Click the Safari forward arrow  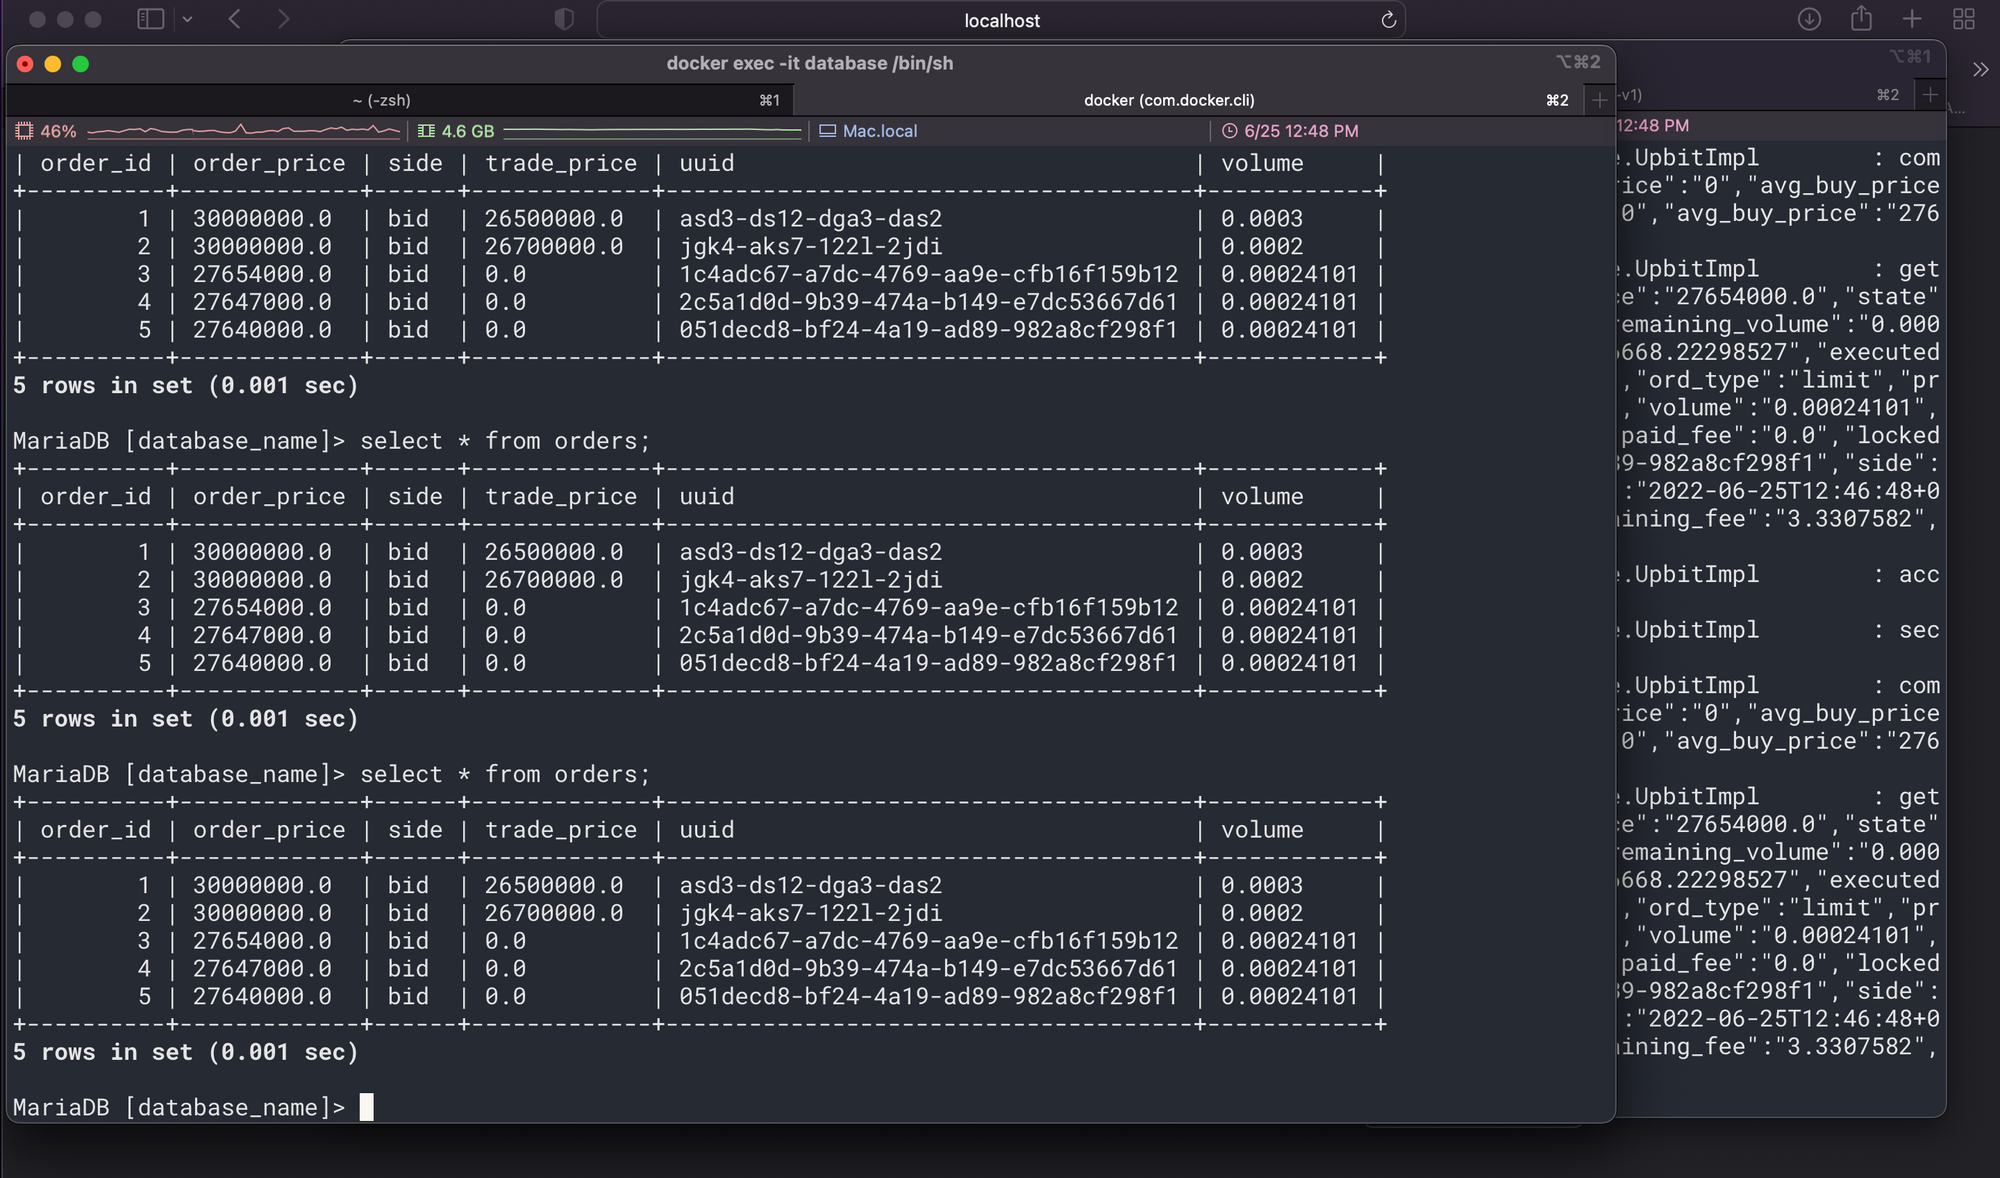coord(283,19)
